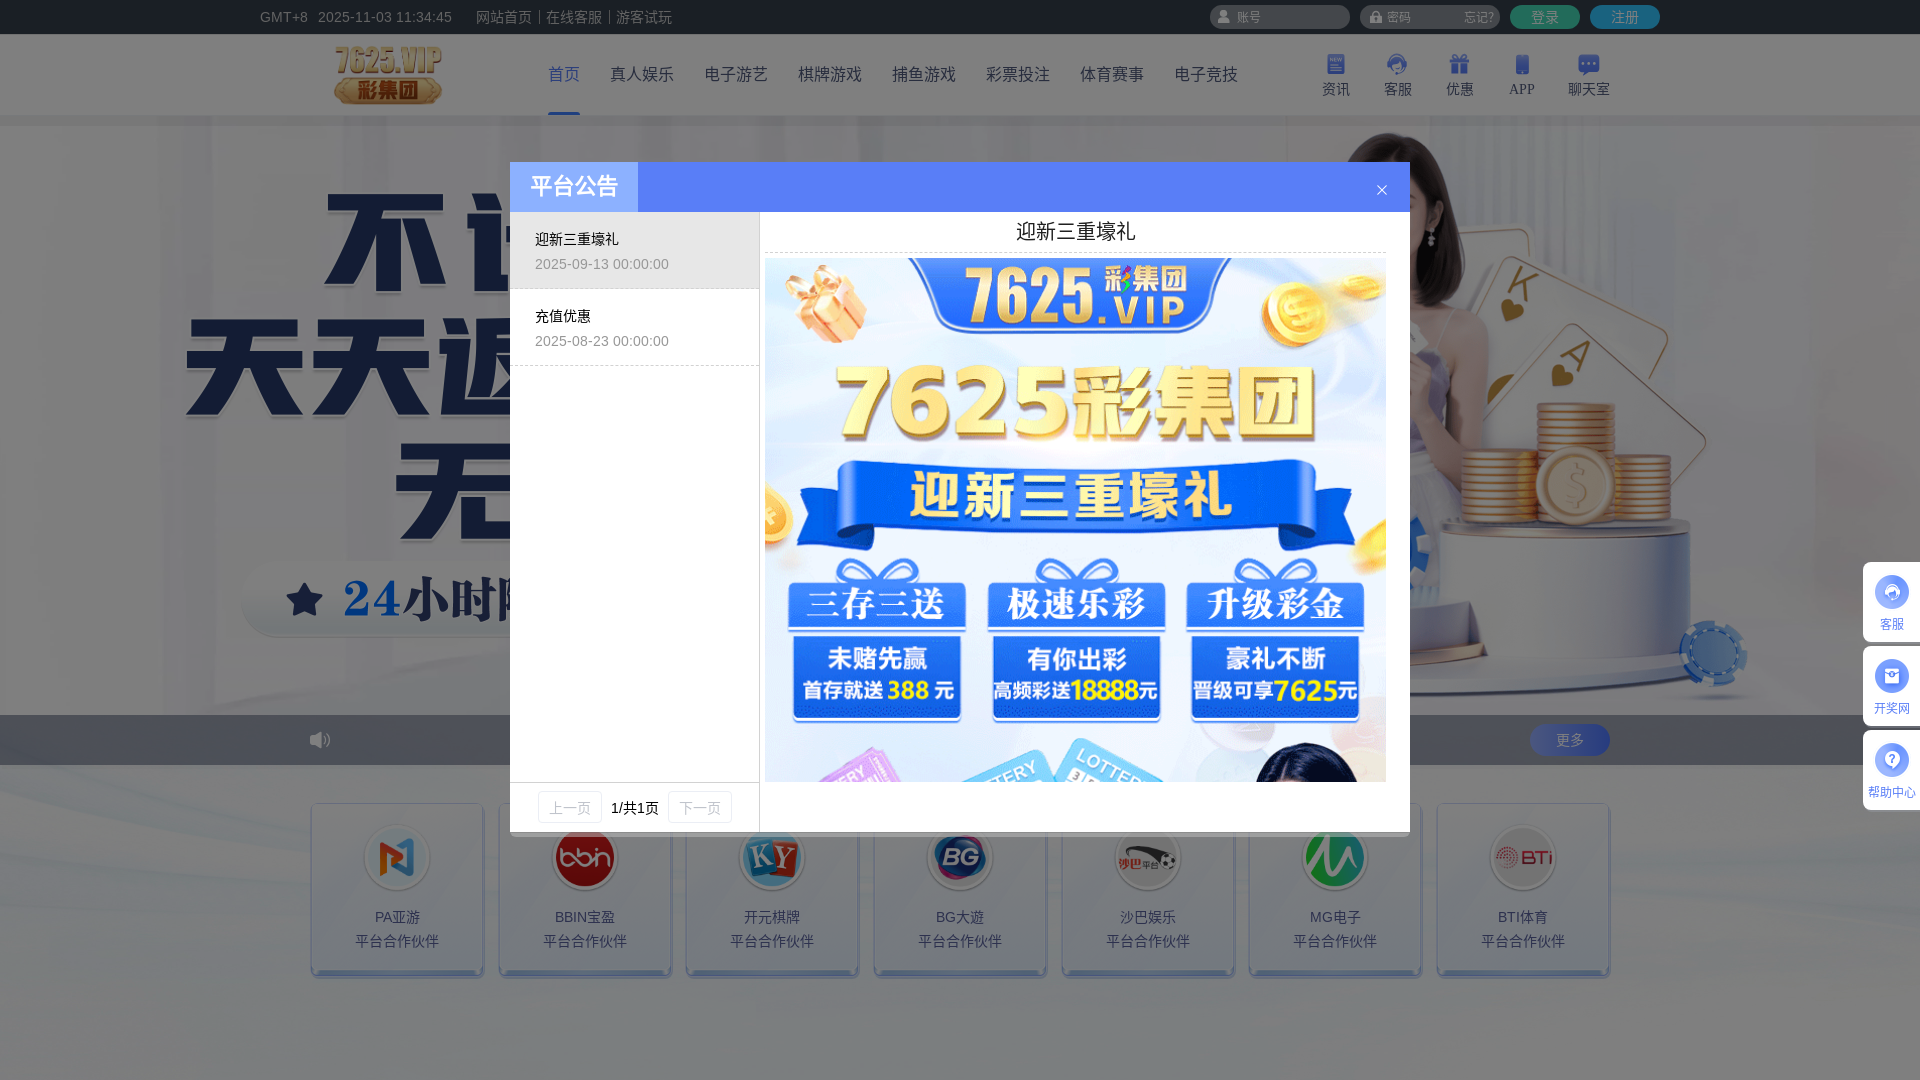1920x1080 pixels.
Task: Open the 体育赛事 nav menu
Action: tap(1112, 75)
